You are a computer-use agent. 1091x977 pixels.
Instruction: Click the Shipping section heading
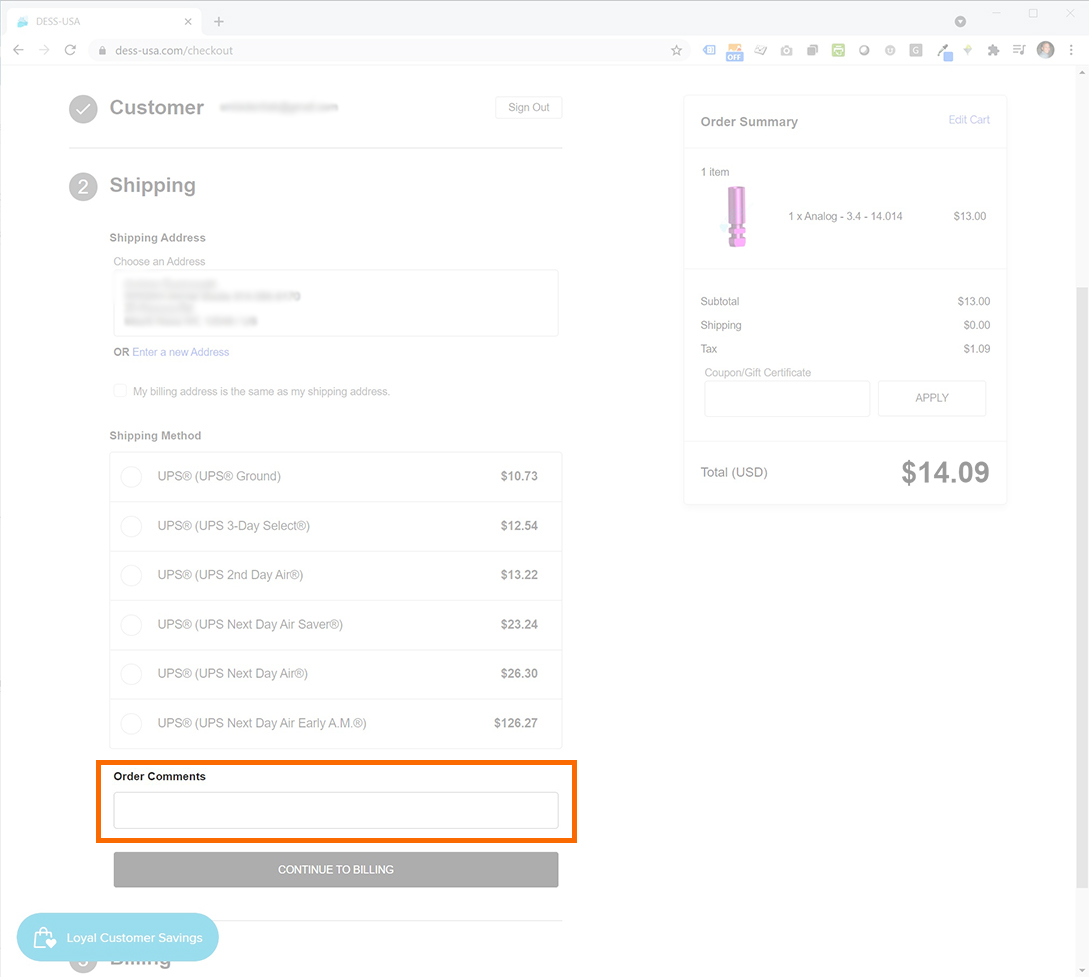pyautogui.click(x=152, y=185)
